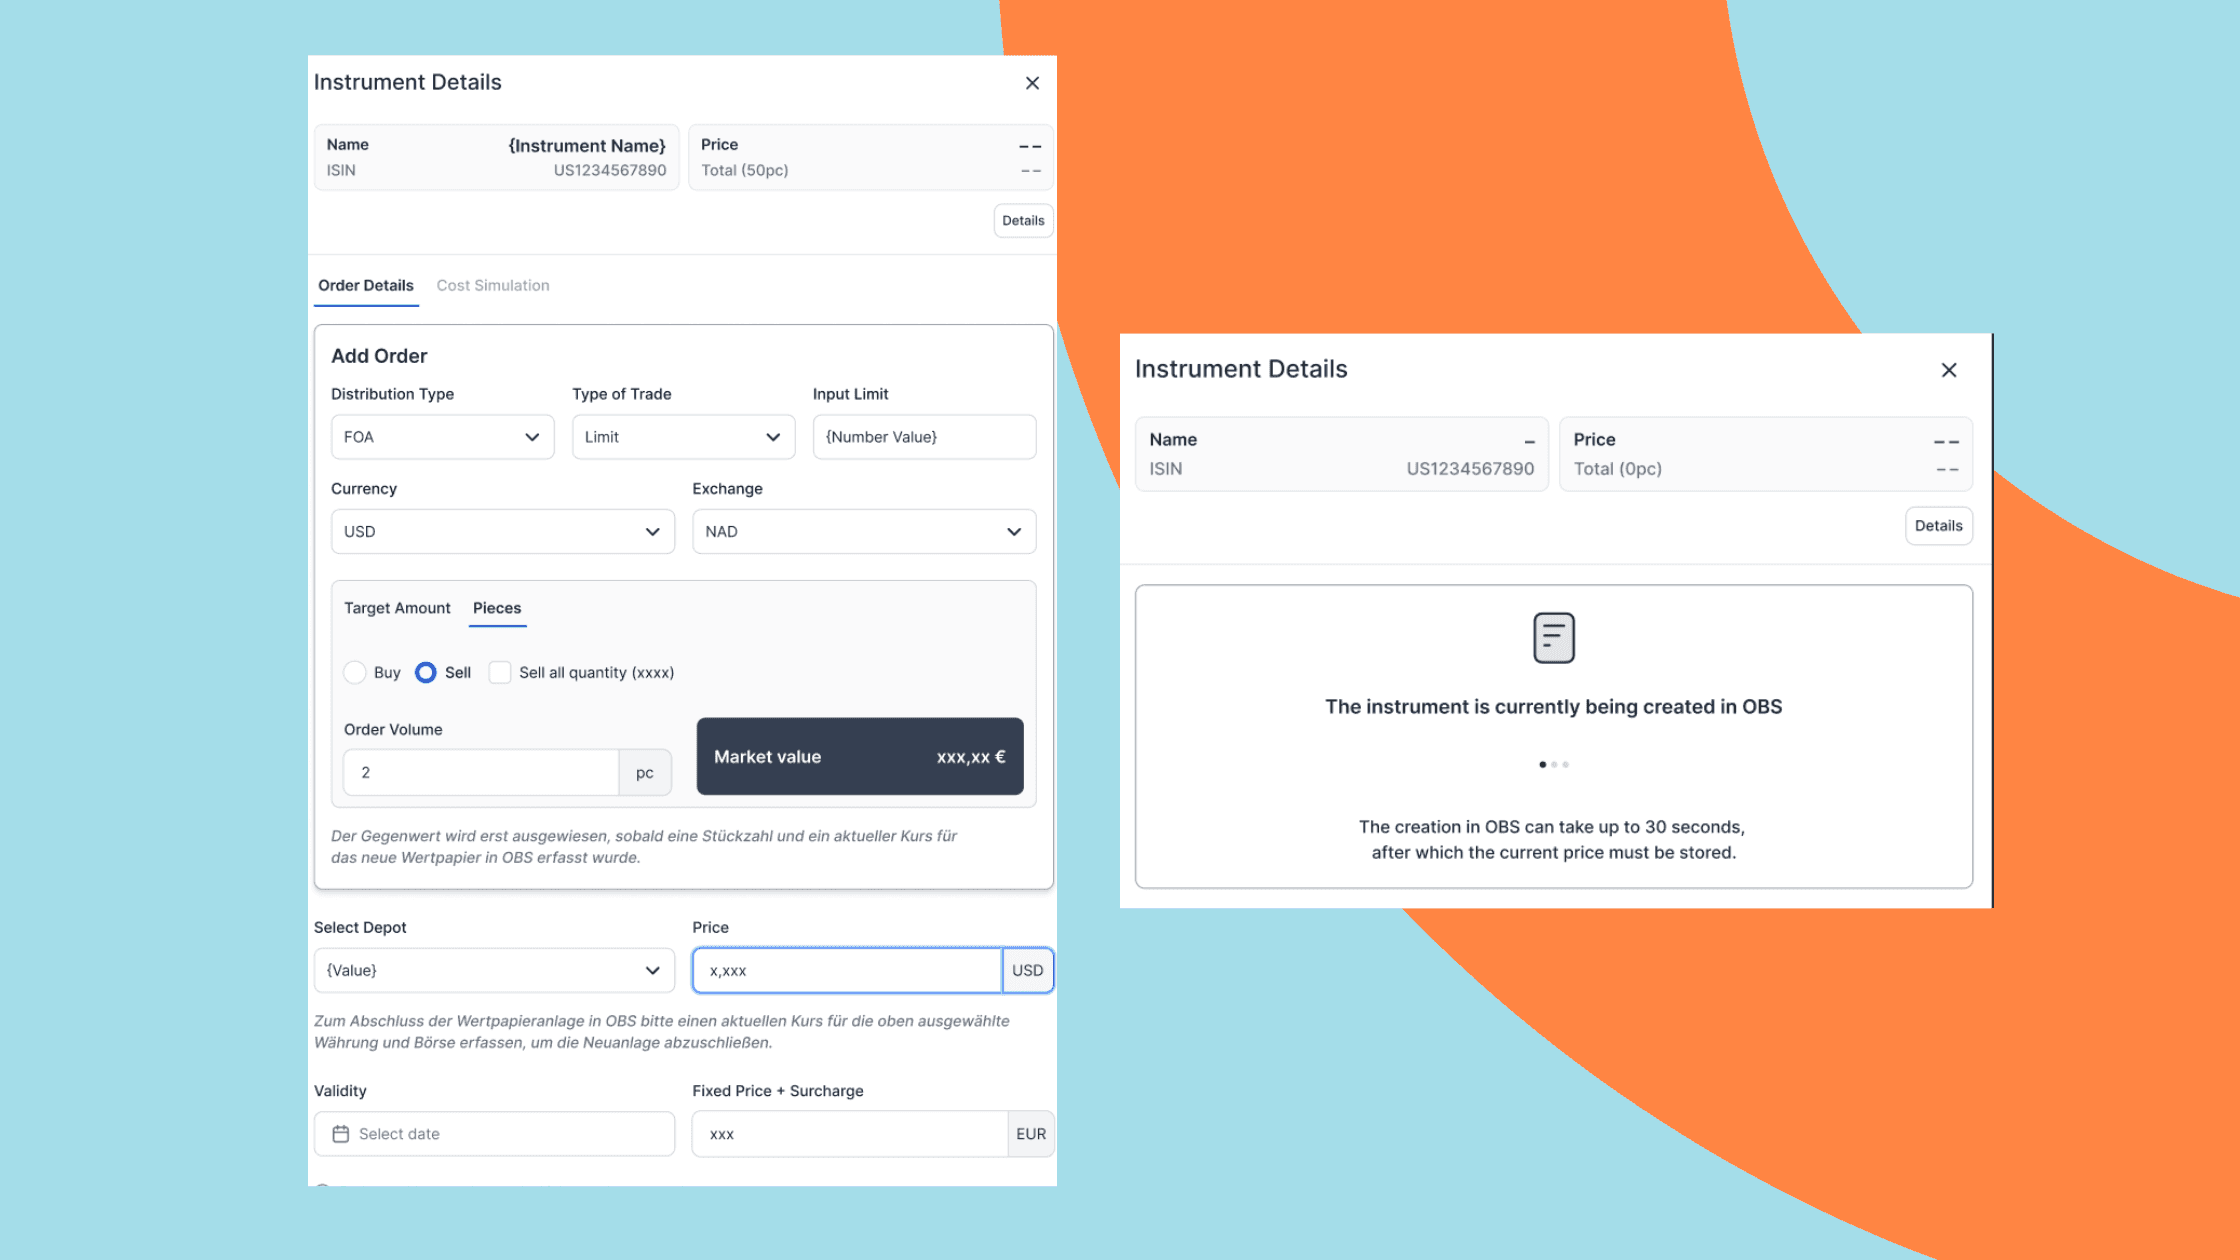Check Sell all quantity checkbox
2240x1260 pixels.
click(500, 673)
